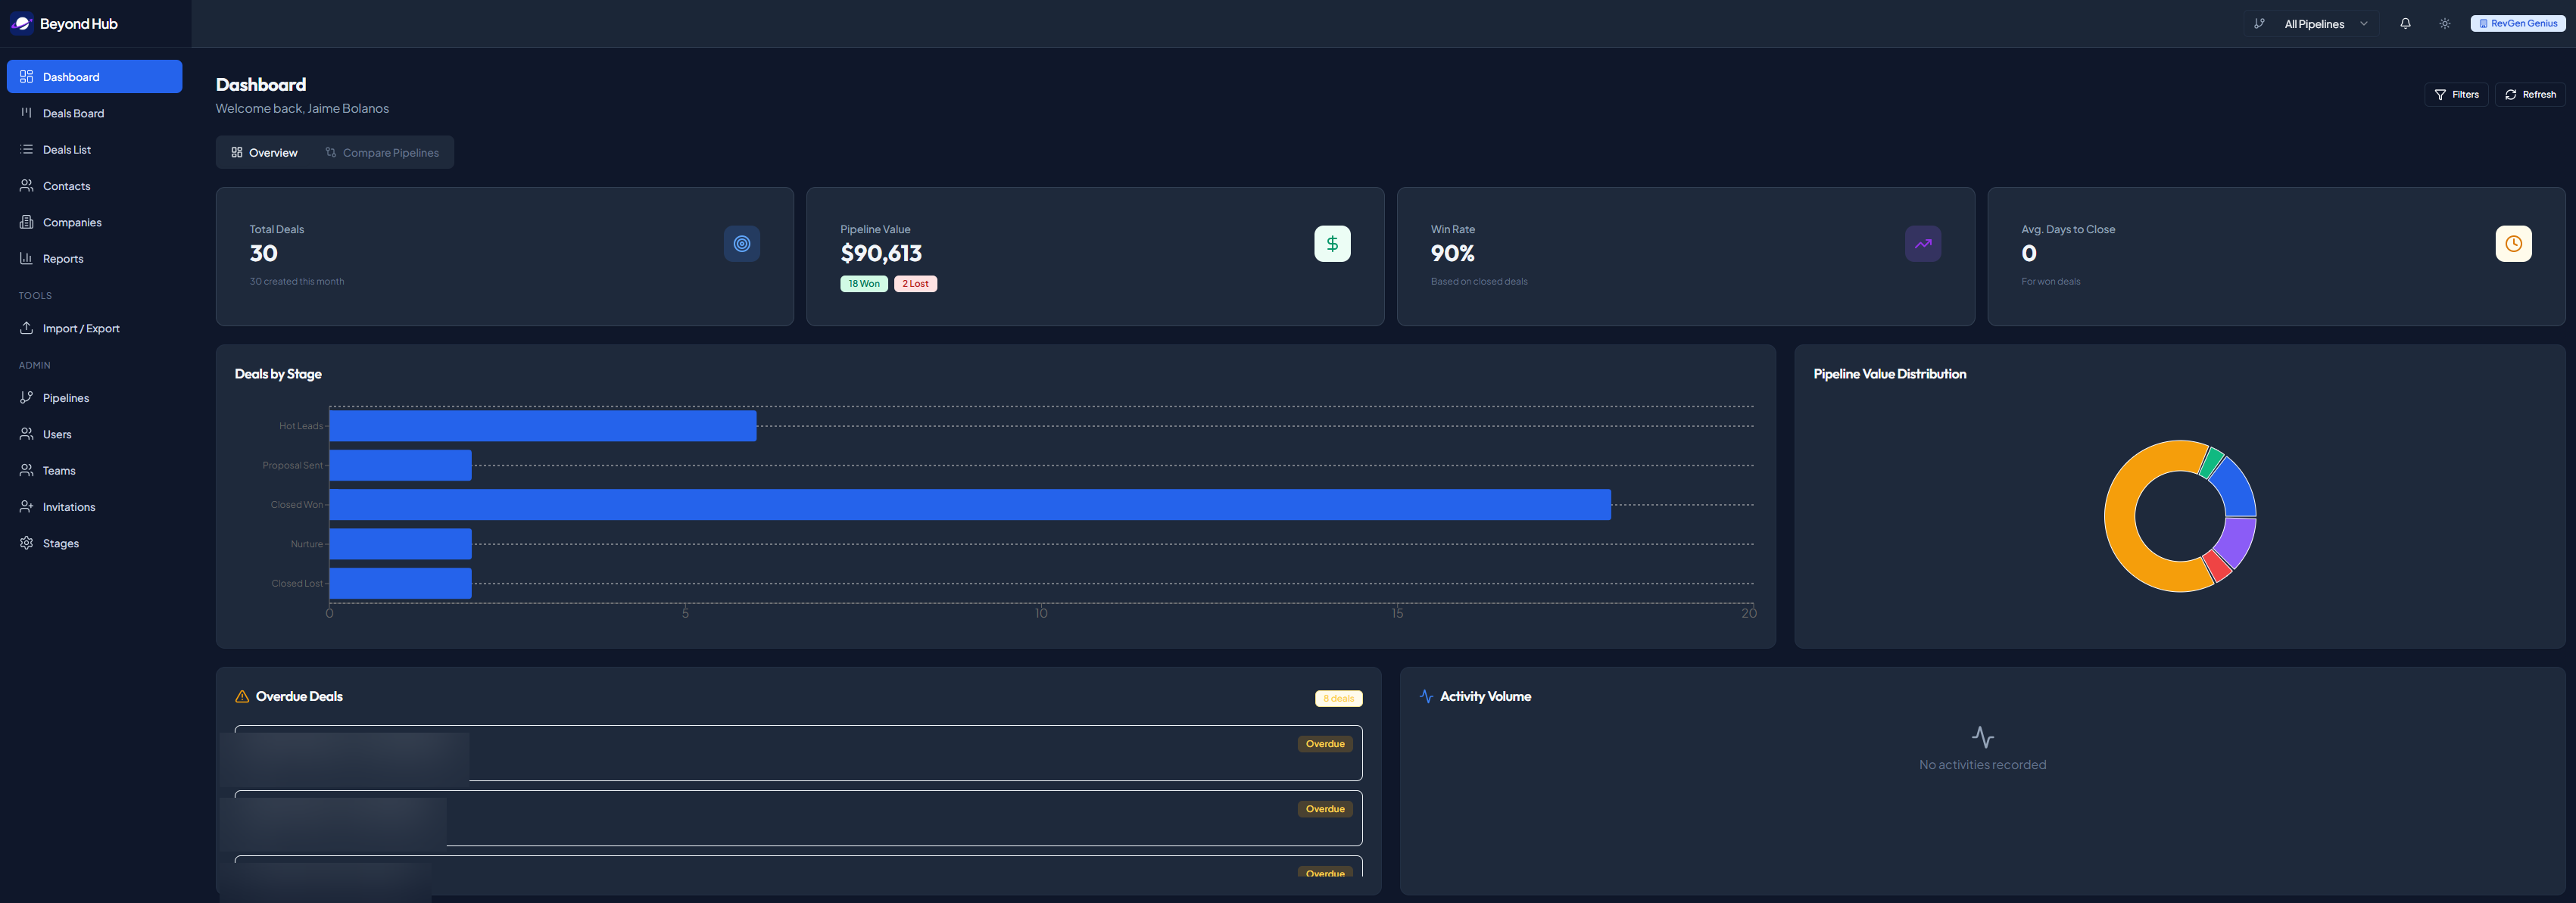Toggle the light/dark theme switch

coord(2444,23)
